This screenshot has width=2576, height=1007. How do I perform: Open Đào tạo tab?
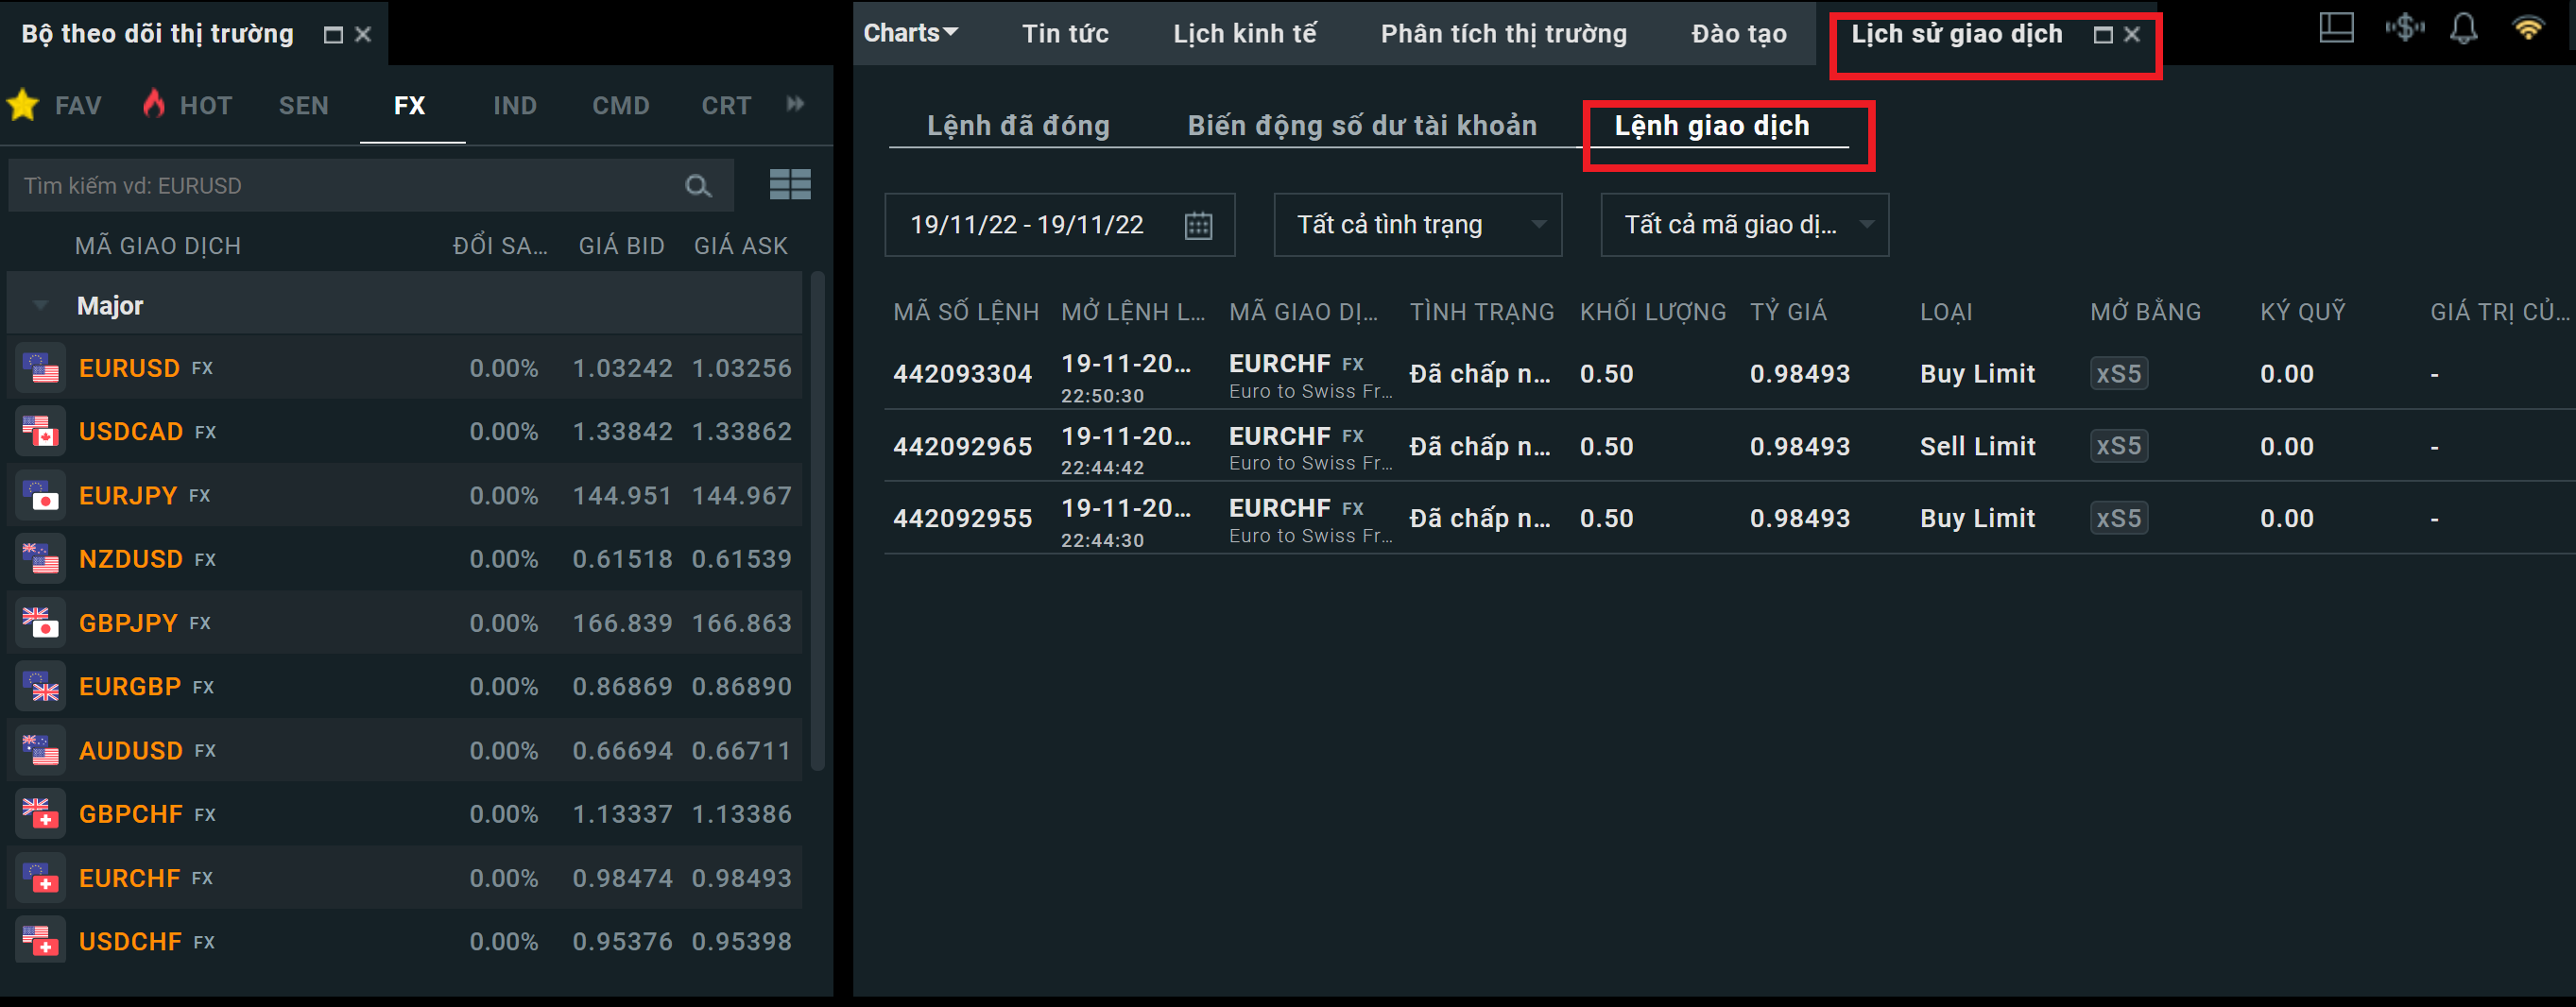pos(1738,34)
